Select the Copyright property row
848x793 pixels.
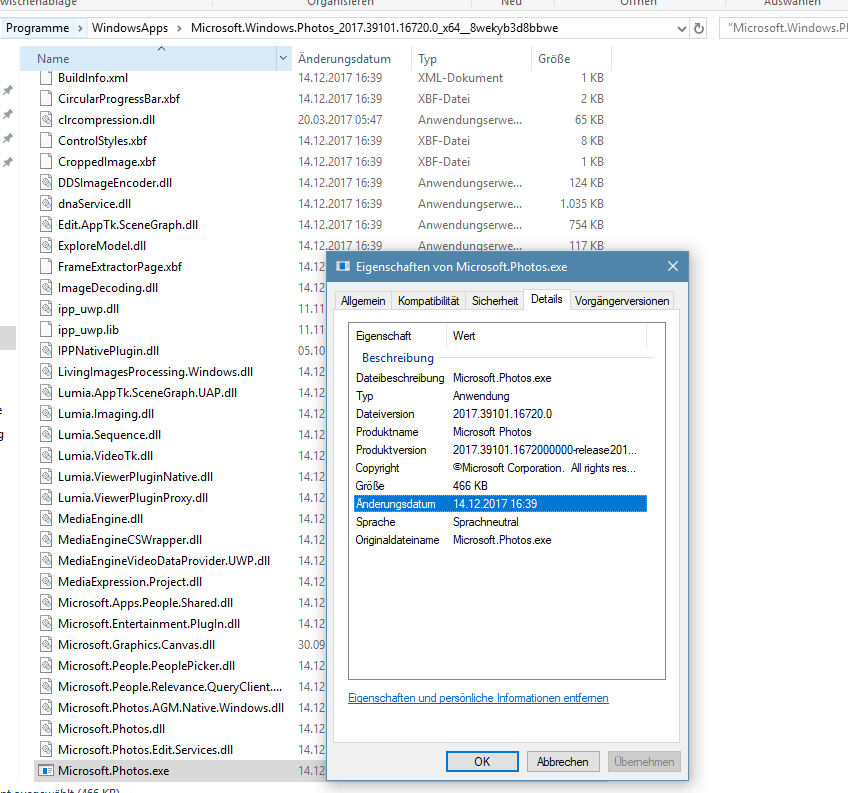click(x=500, y=468)
